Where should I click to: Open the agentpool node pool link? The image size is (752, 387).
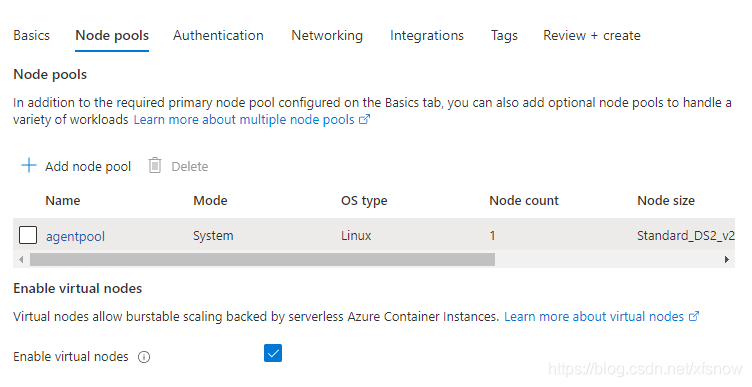tap(75, 236)
